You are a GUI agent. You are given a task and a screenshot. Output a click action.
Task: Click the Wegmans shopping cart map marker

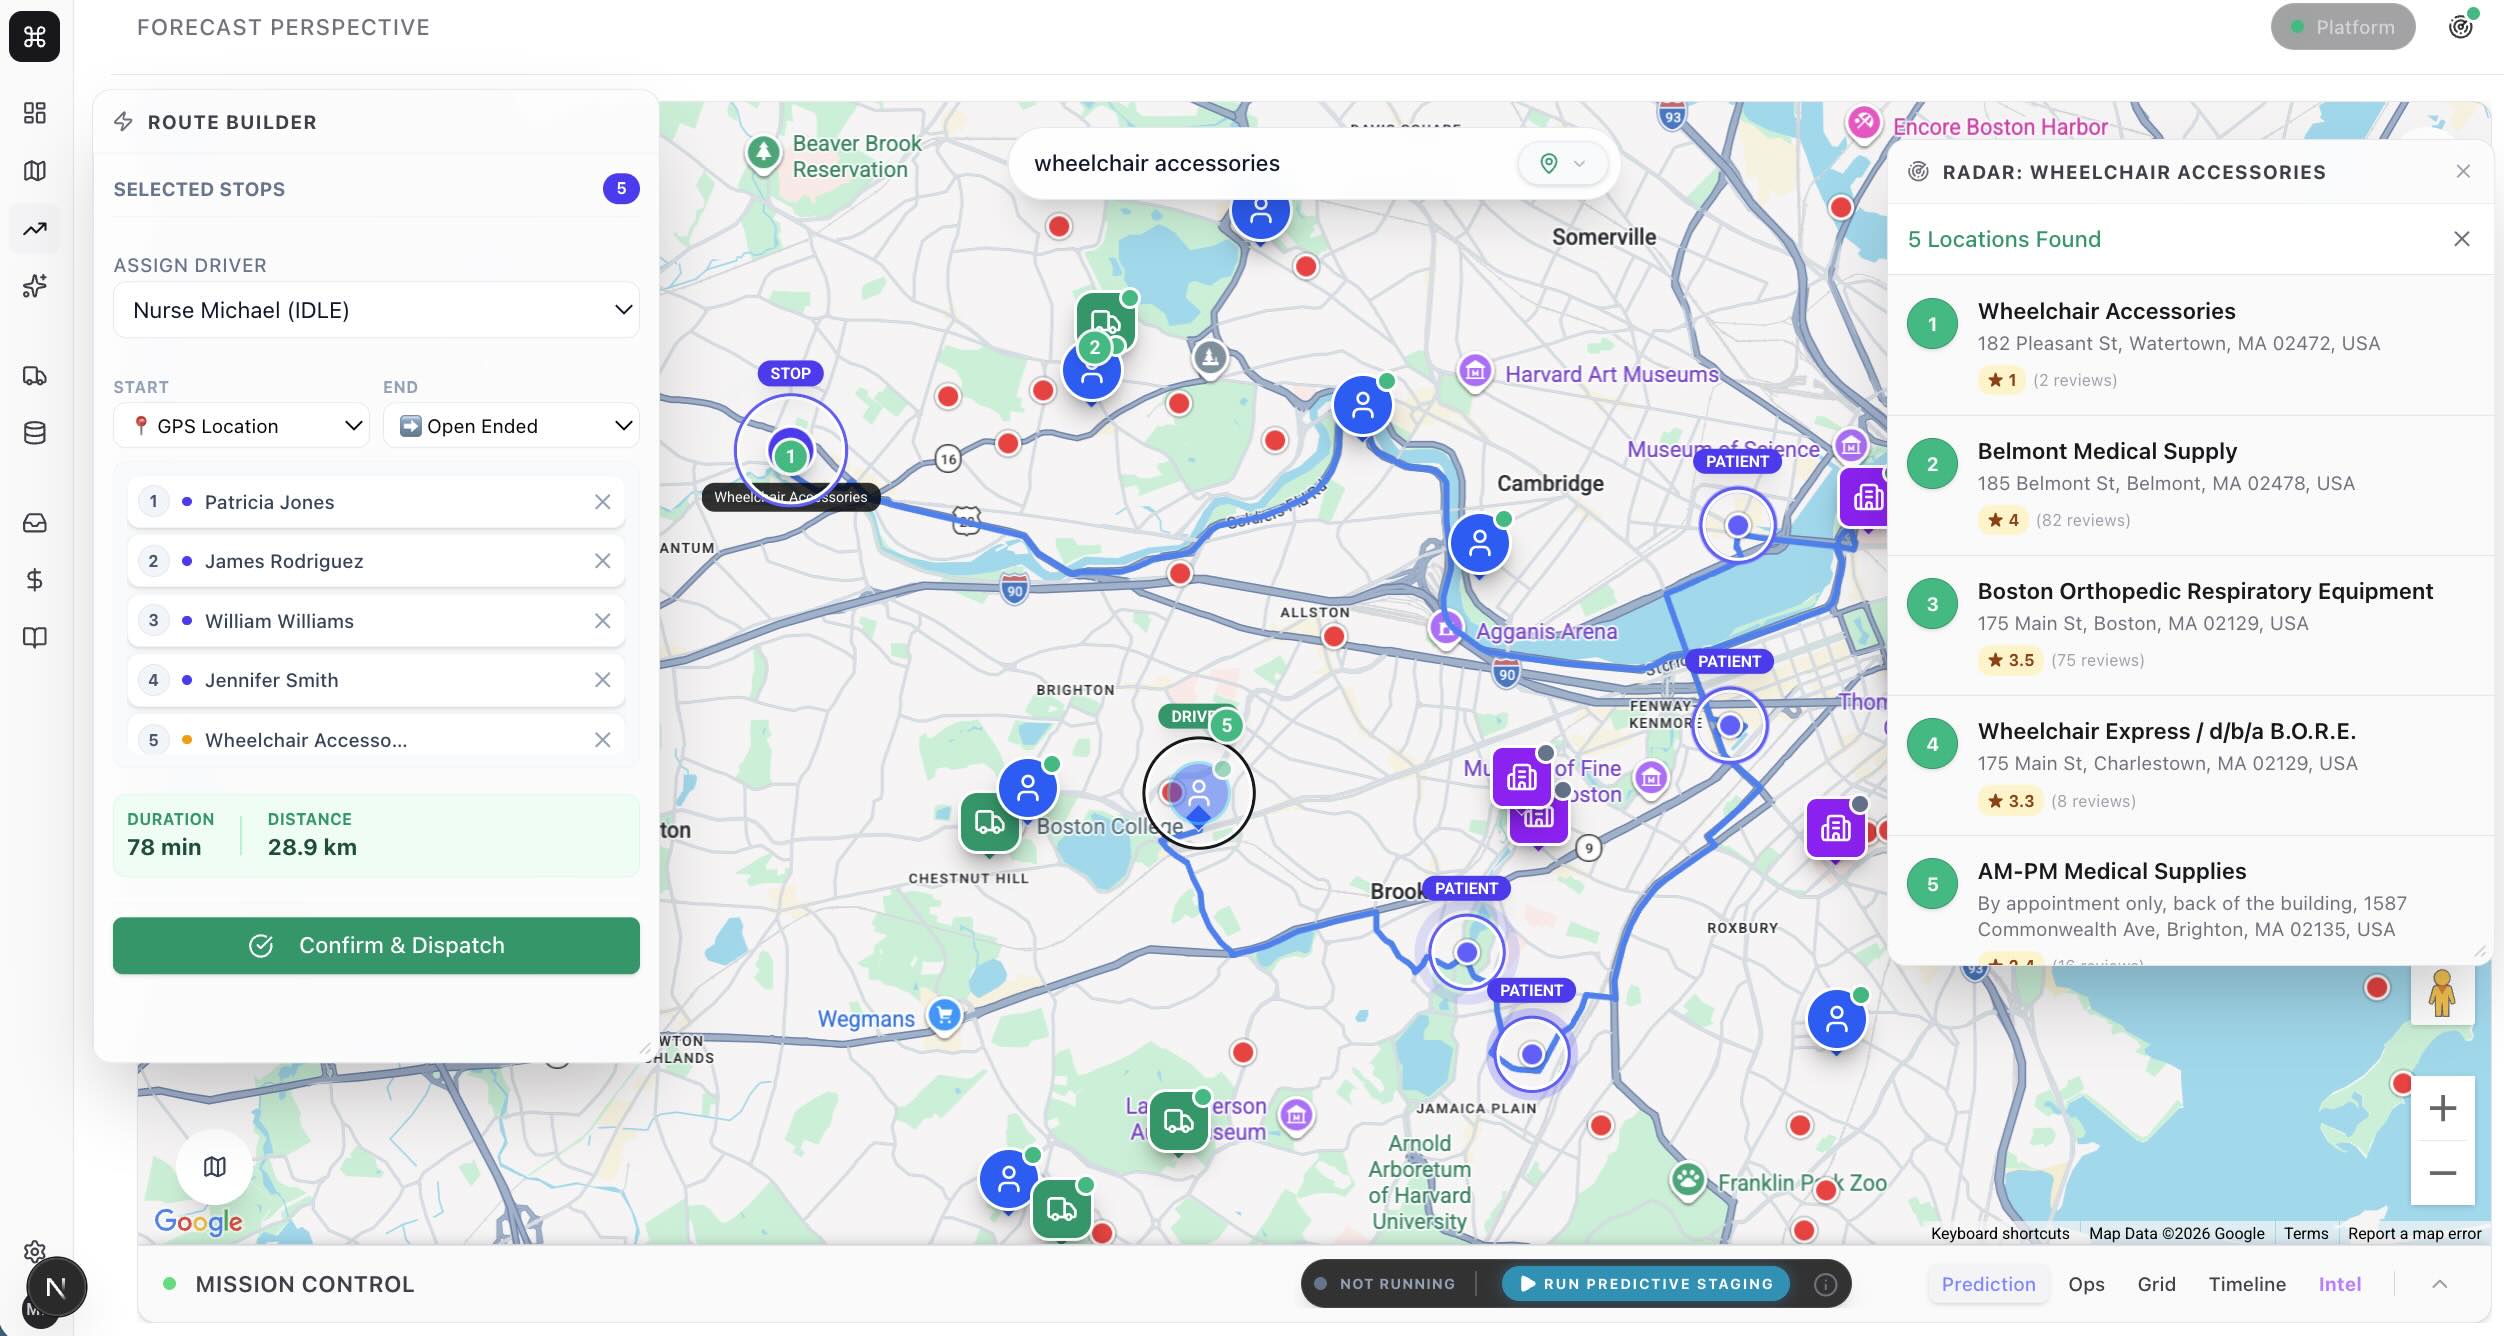tap(944, 1016)
